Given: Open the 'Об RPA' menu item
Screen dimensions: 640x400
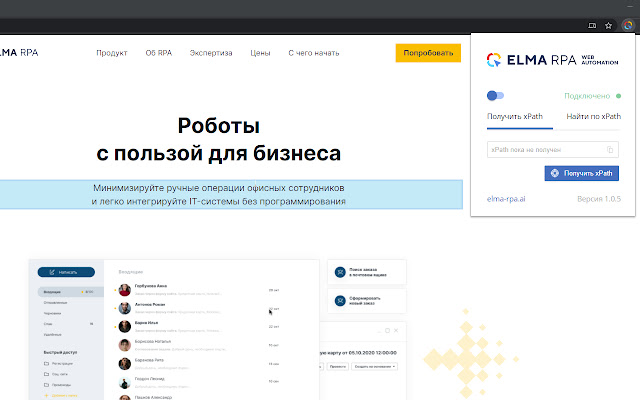Looking at the screenshot, I should tap(159, 53).
